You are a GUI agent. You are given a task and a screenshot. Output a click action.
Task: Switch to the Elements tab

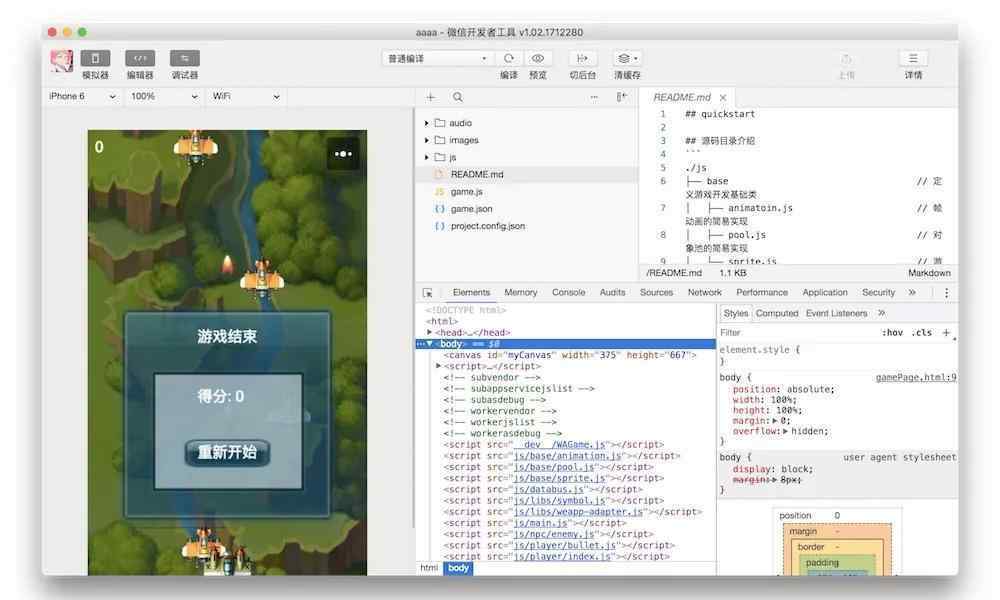point(471,293)
